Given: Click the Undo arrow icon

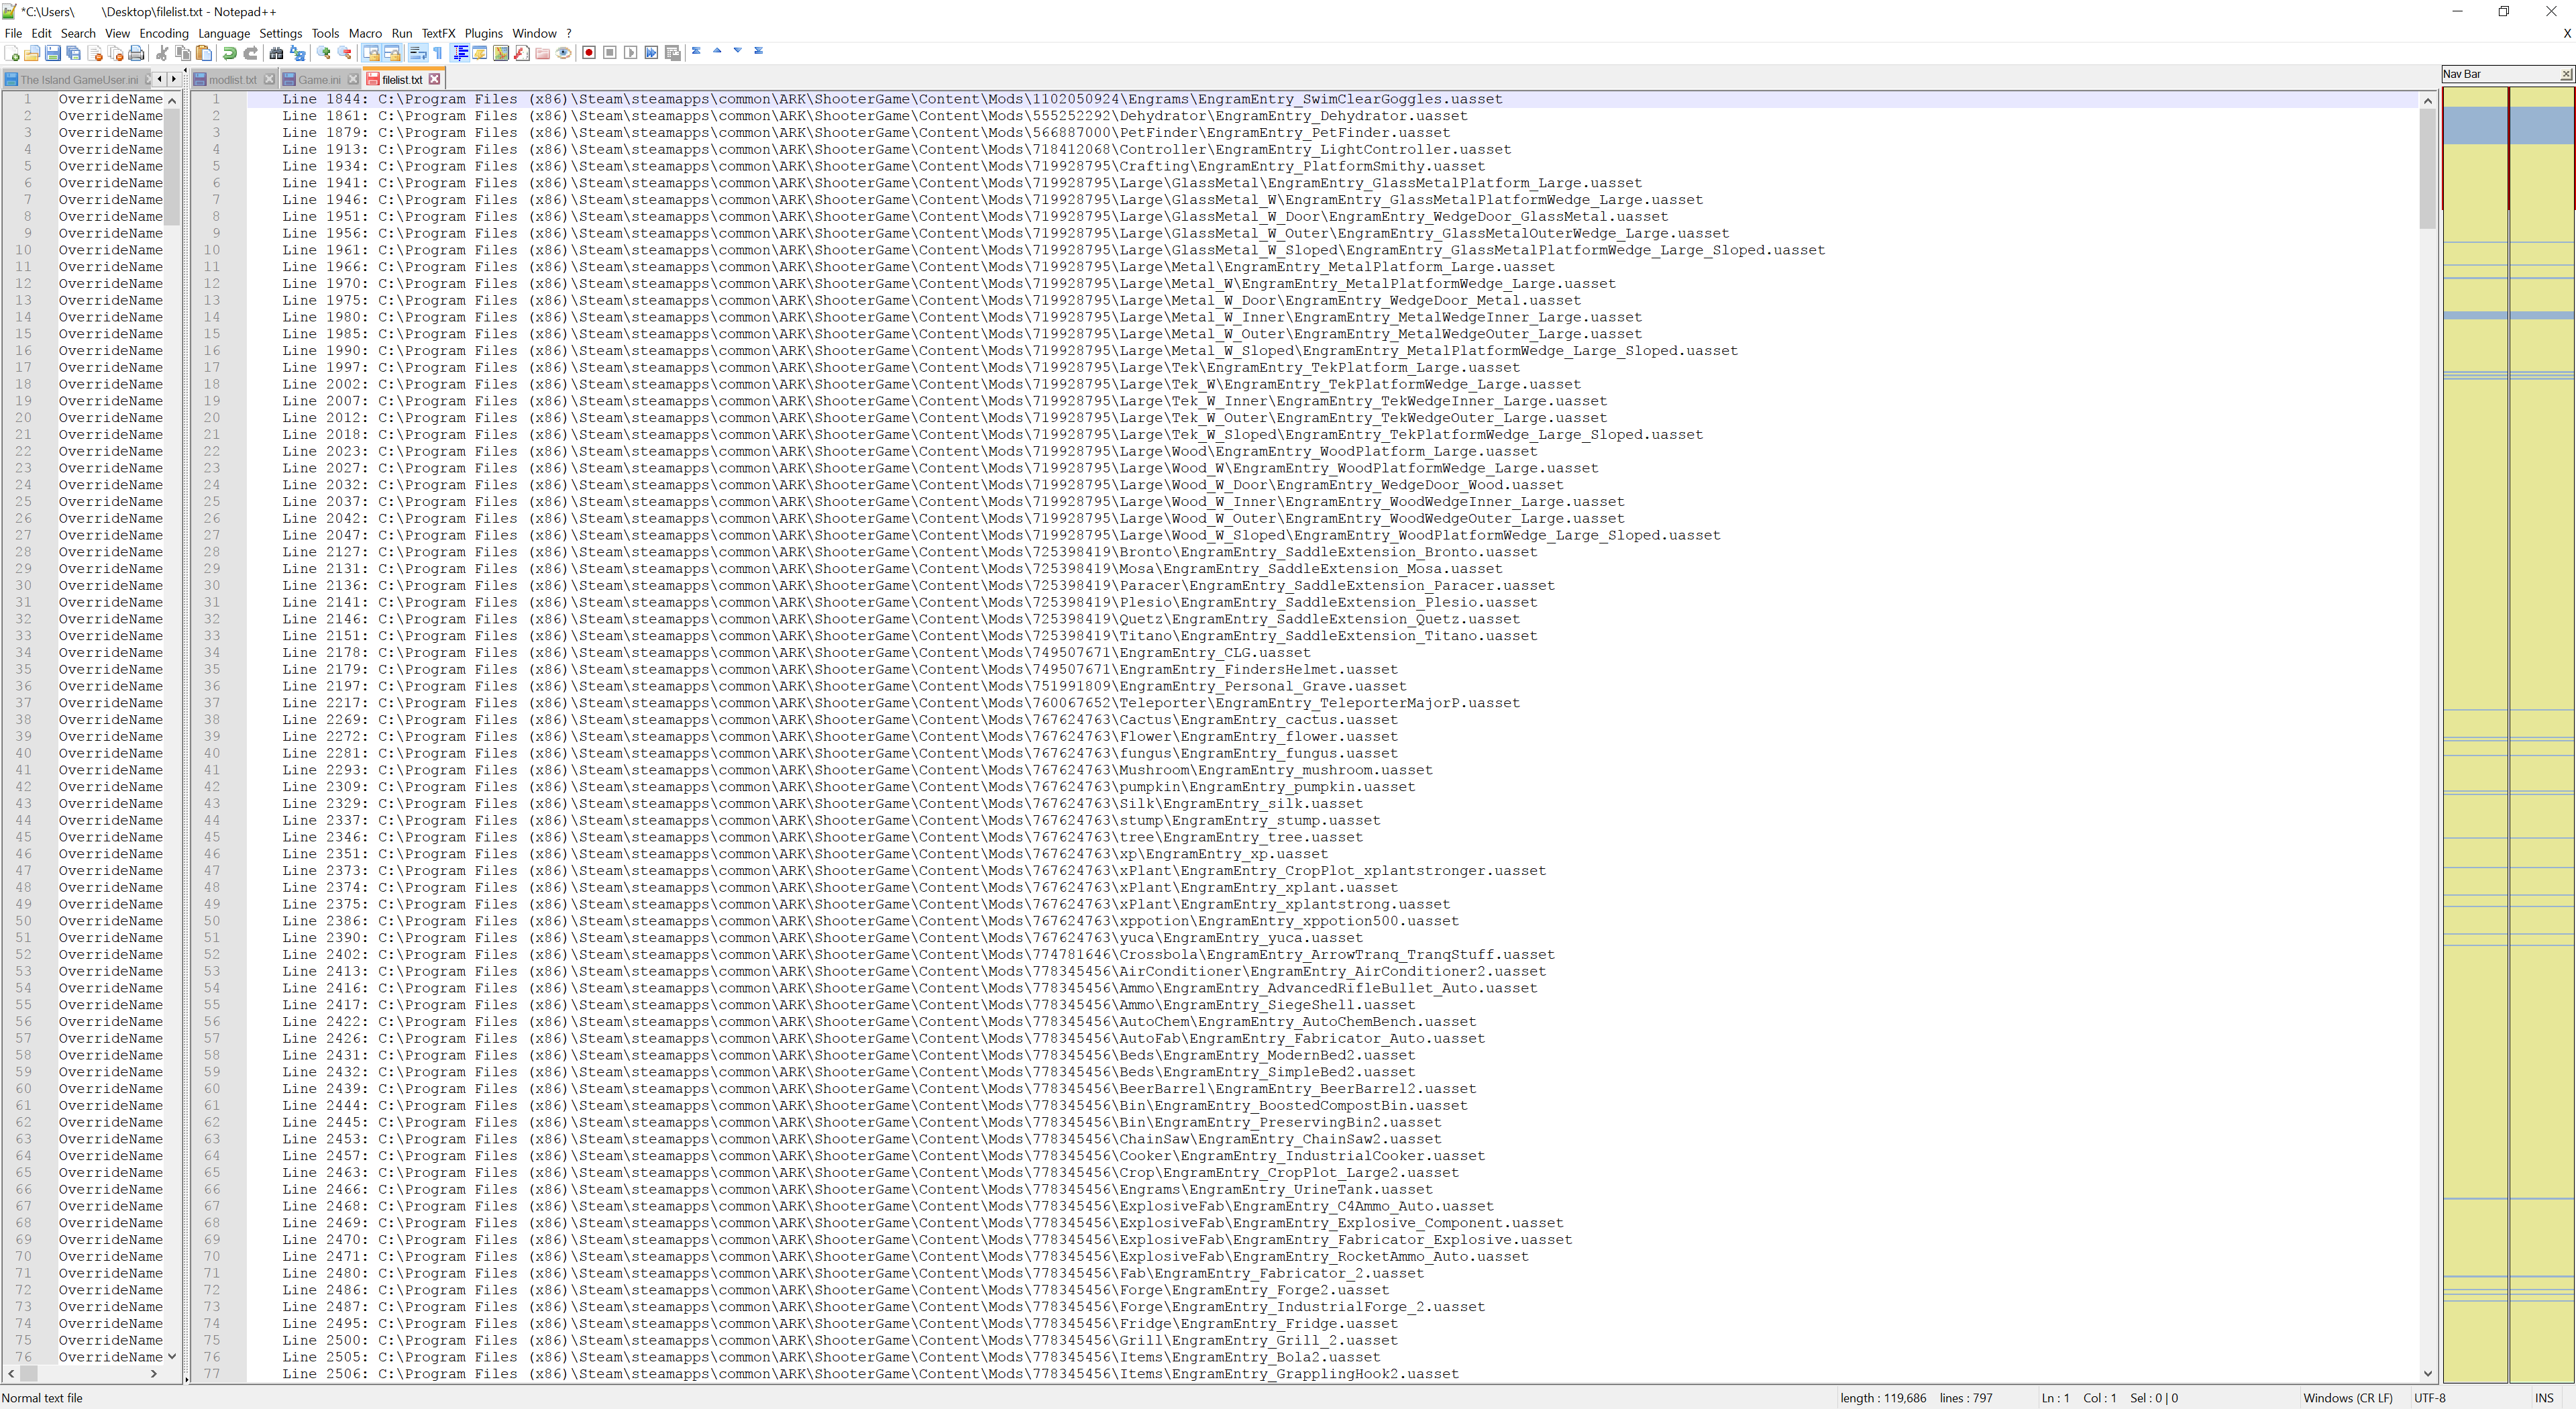Looking at the screenshot, I should [x=230, y=53].
